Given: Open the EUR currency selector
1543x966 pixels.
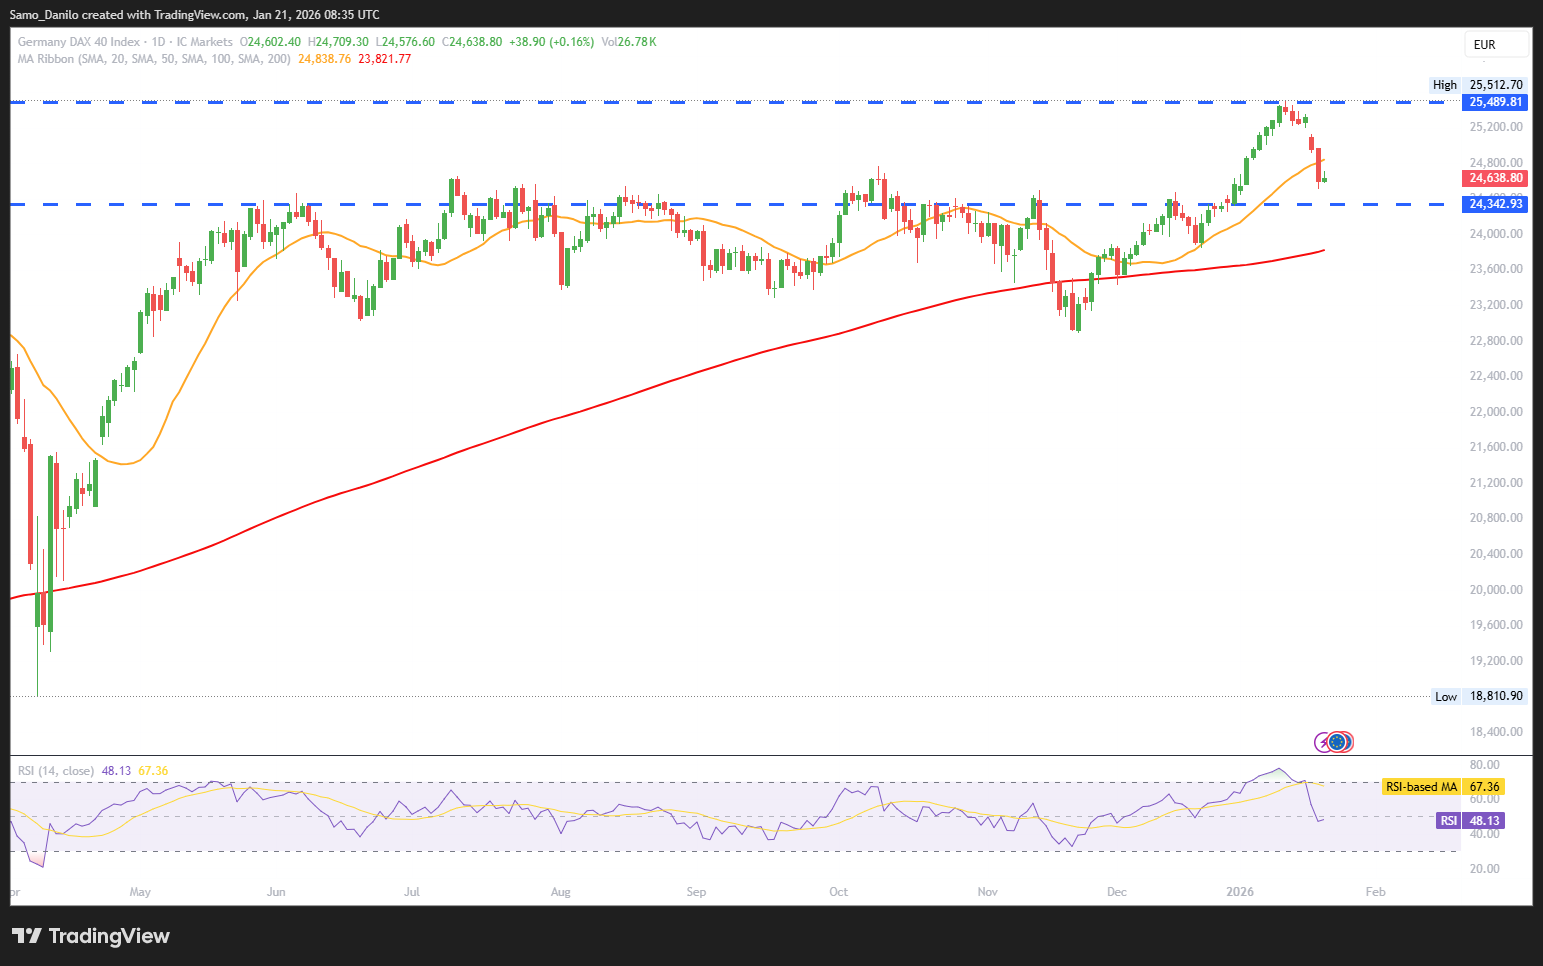Looking at the screenshot, I should pyautogui.click(x=1496, y=44).
